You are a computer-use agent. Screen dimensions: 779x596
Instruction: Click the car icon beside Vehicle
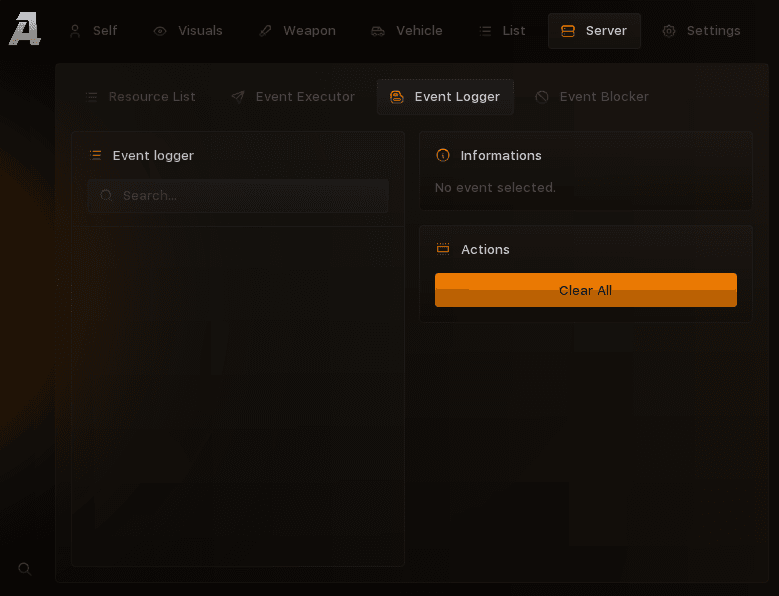pyautogui.click(x=378, y=31)
